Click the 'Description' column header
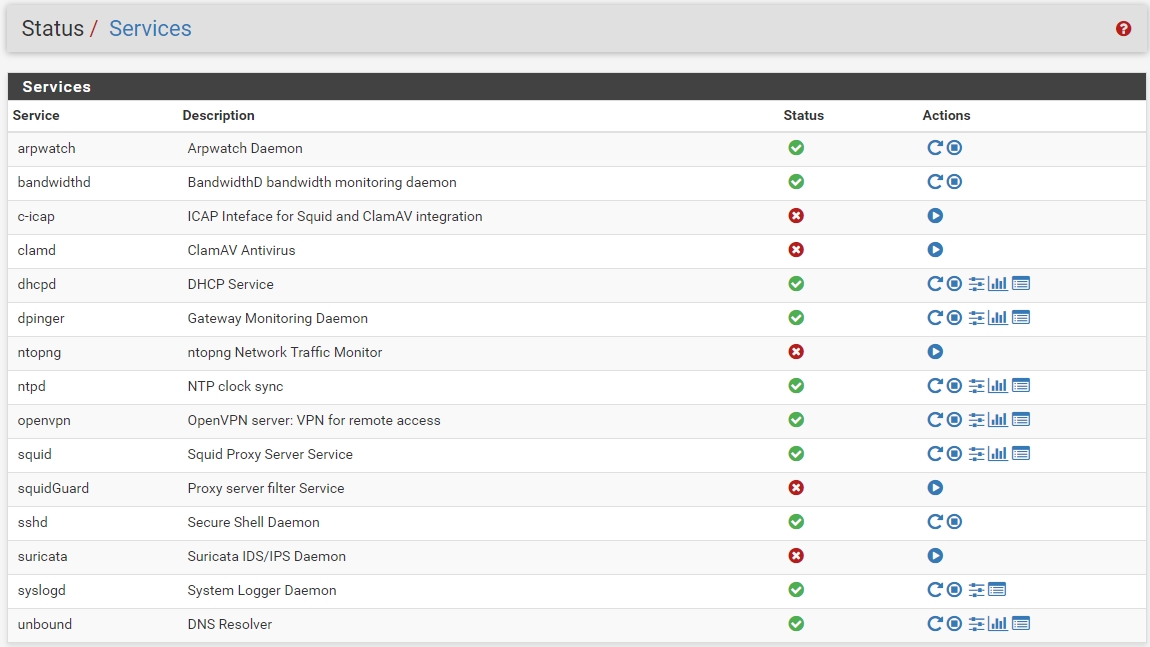1150x647 pixels. click(x=219, y=115)
